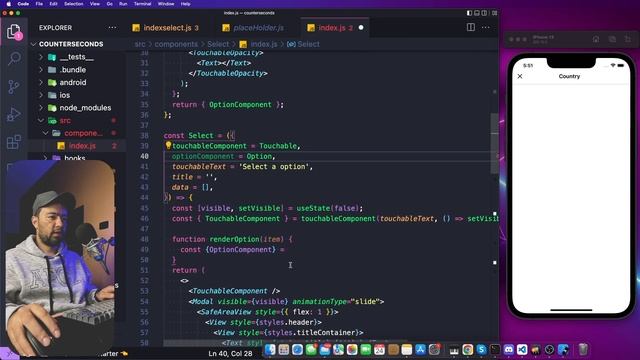
Task: Open System Preferences from the Dock
Action: (x=434, y=349)
